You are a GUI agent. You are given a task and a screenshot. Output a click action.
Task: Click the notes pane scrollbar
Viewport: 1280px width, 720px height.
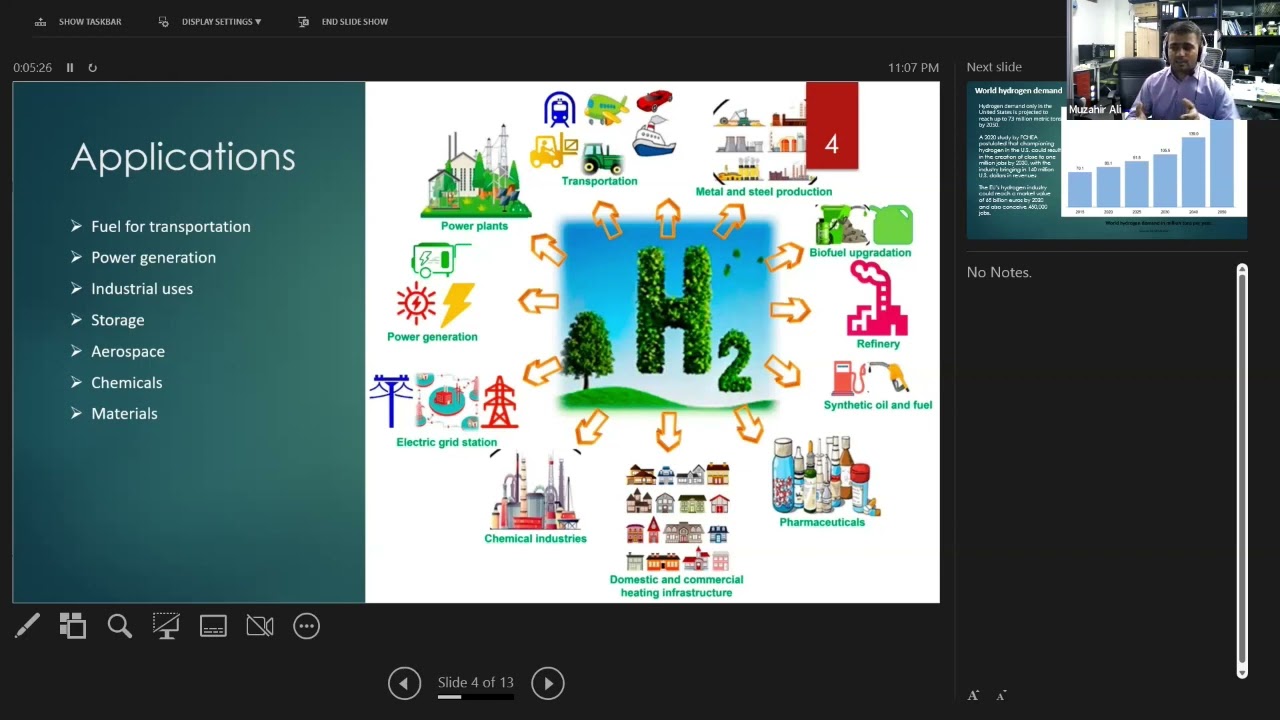click(1242, 470)
